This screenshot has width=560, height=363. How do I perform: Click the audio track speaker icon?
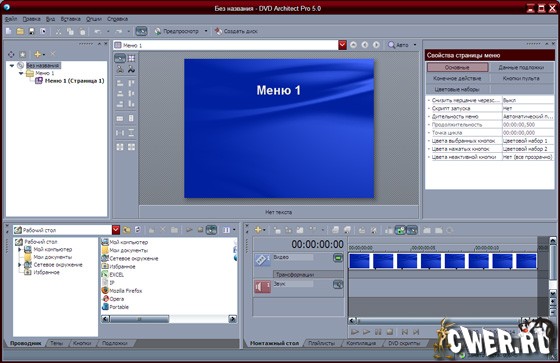pyautogui.click(x=262, y=287)
